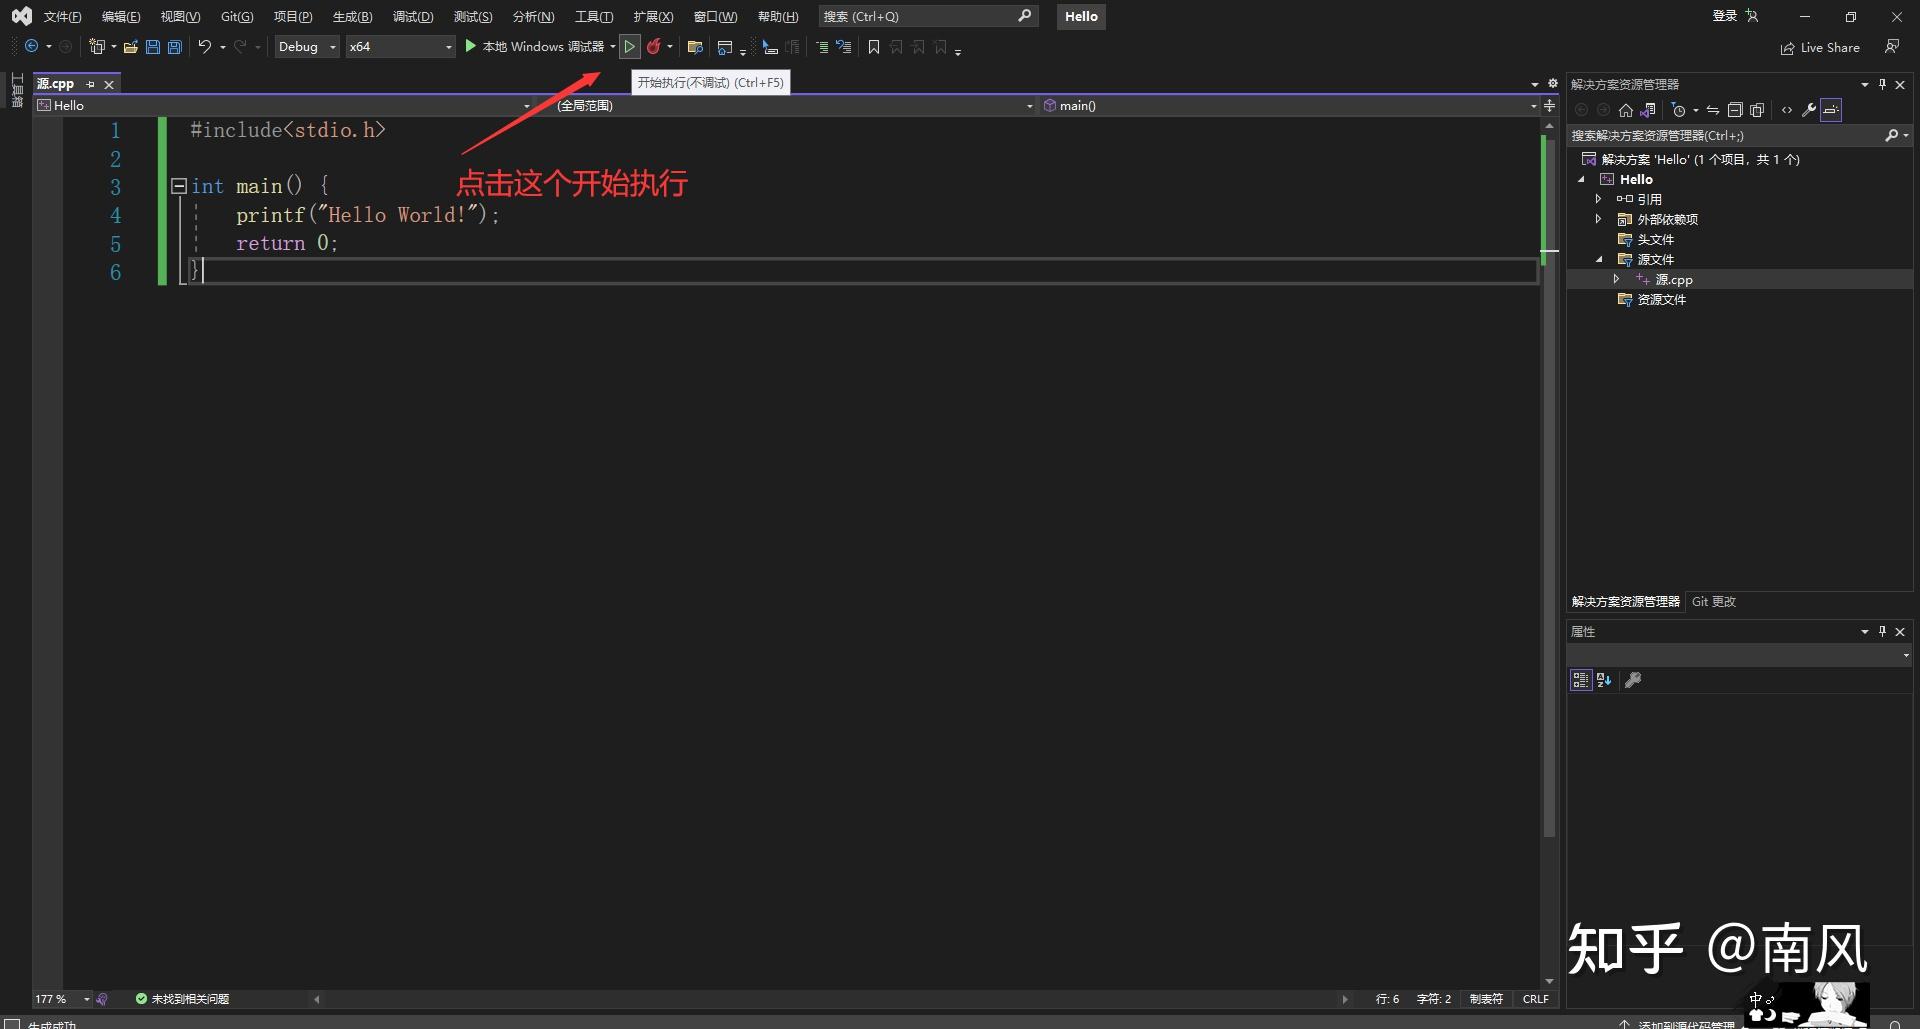Click the 未找到相关问题 status bar button
1920x1029 pixels.
(190, 998)
